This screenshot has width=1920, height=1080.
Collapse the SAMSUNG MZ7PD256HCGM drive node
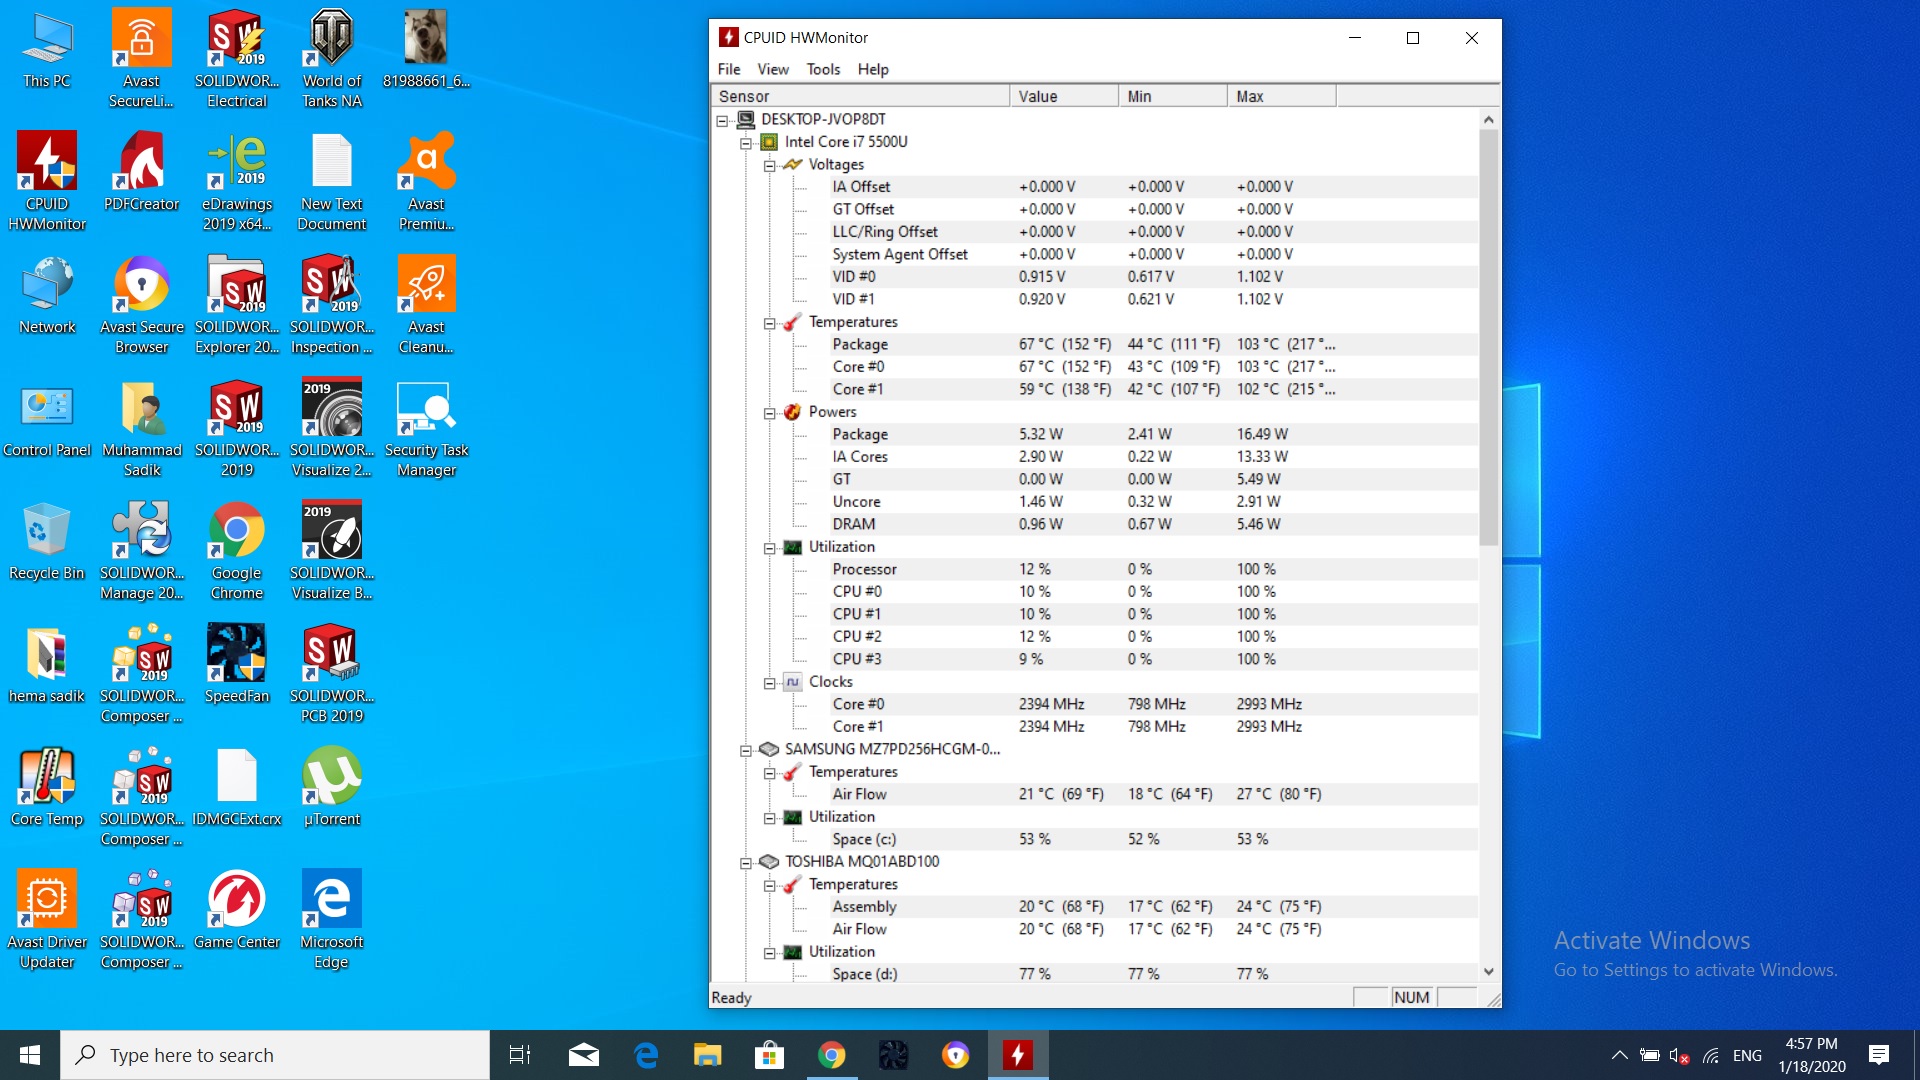[x=746, y=750]
